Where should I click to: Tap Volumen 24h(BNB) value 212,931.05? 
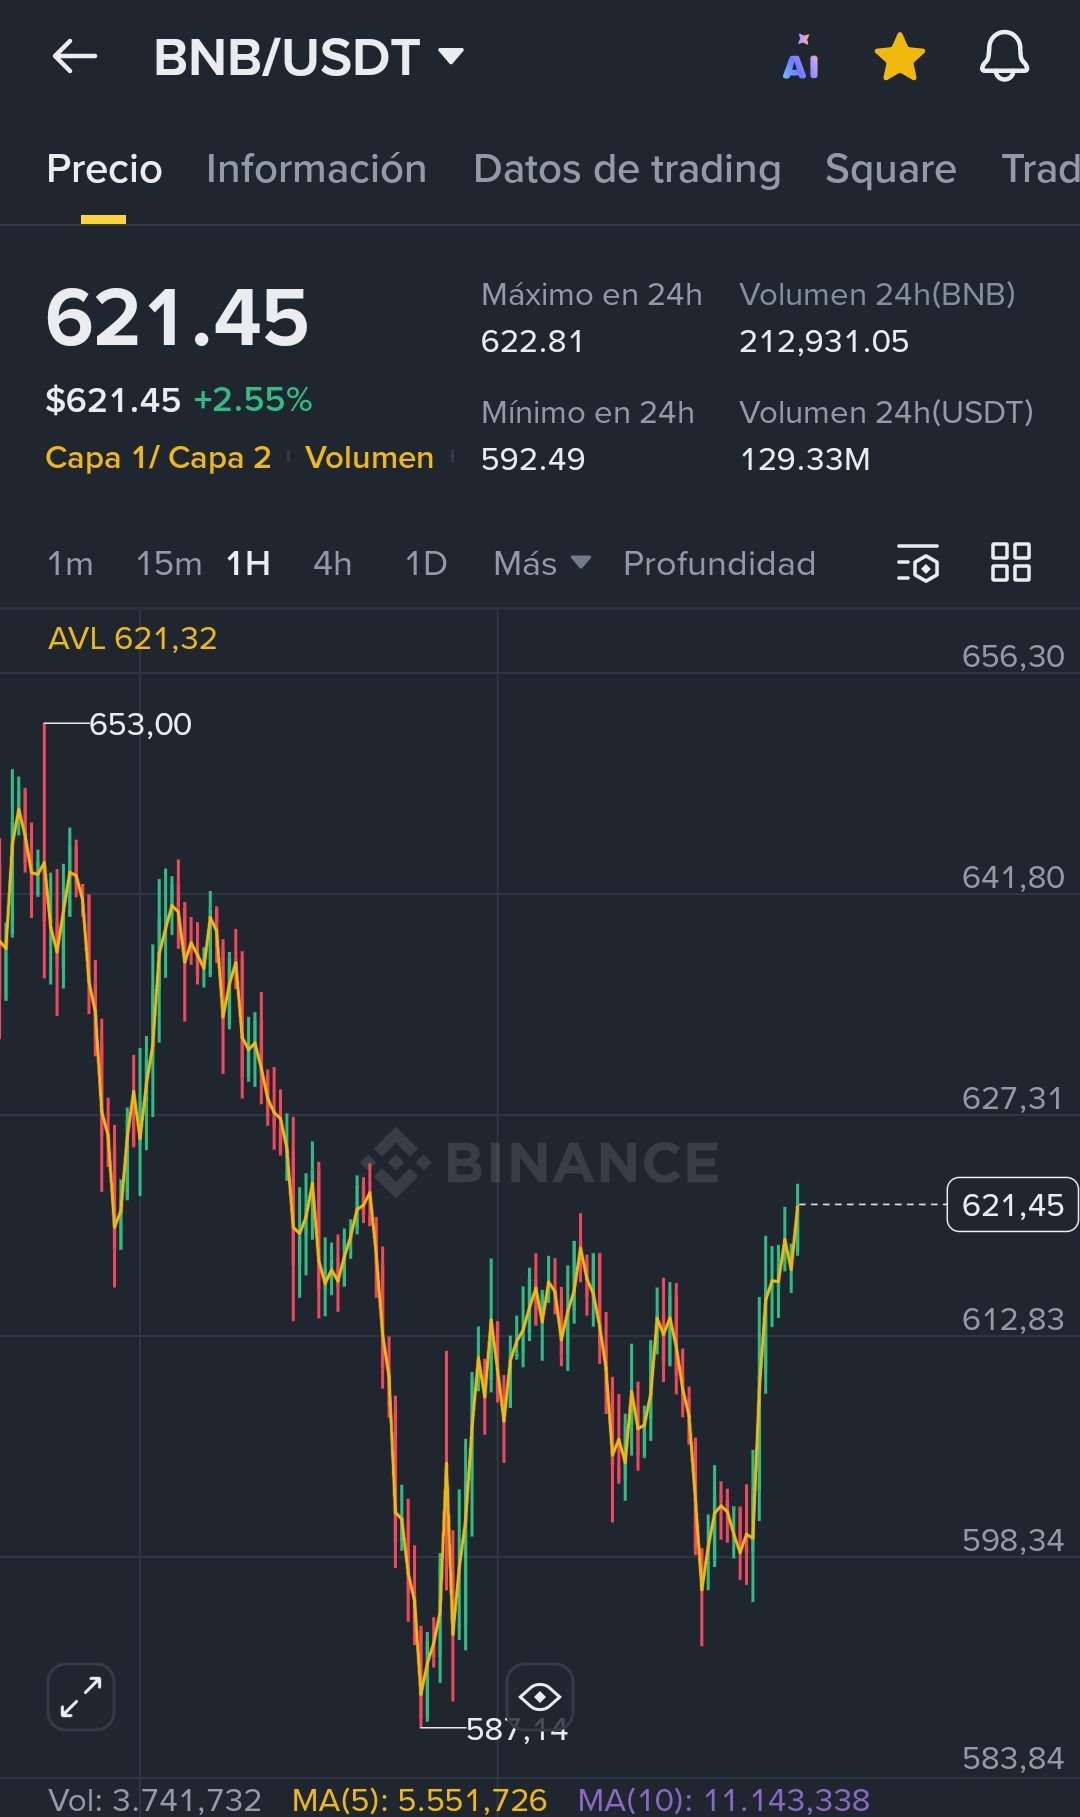(x=824, y=341)
